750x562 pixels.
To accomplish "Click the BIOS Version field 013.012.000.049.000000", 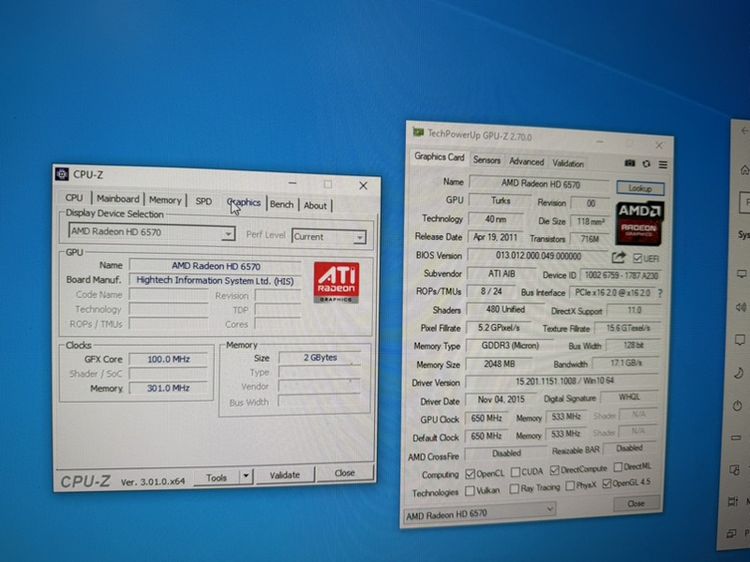I will coord(538,256).
